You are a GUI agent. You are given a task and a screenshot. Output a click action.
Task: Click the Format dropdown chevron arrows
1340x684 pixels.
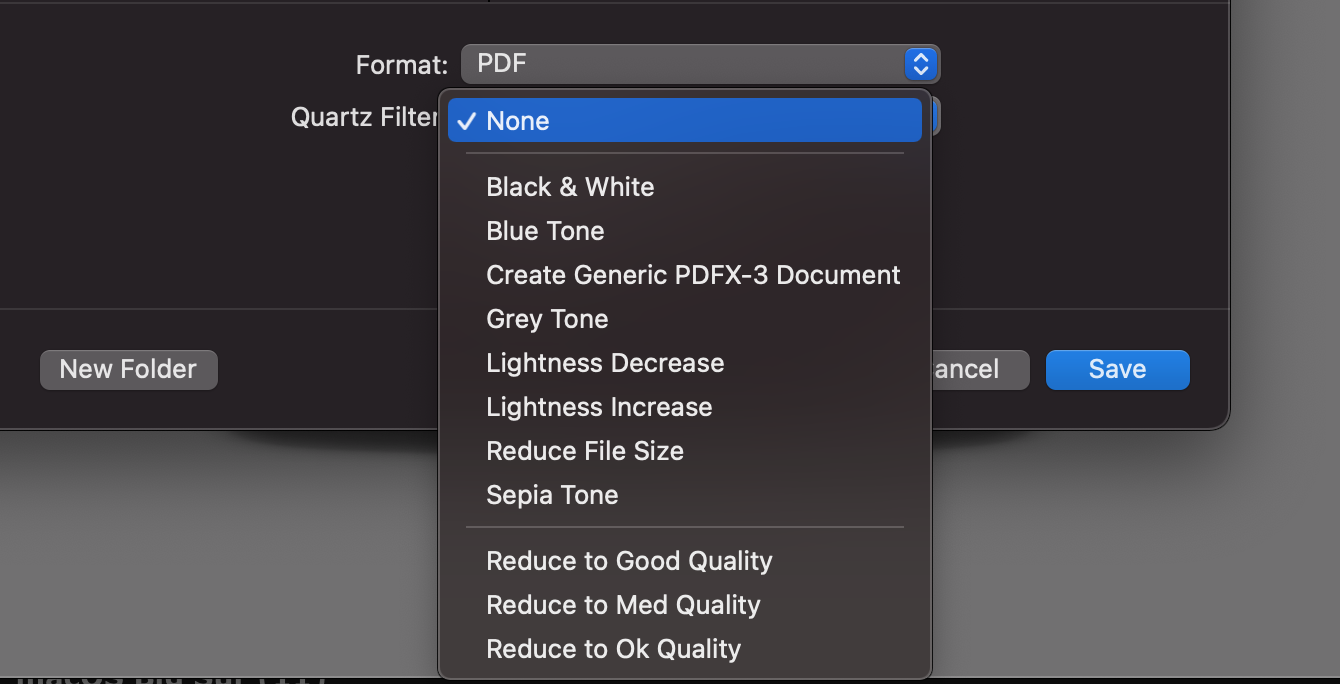coord(920,65)
